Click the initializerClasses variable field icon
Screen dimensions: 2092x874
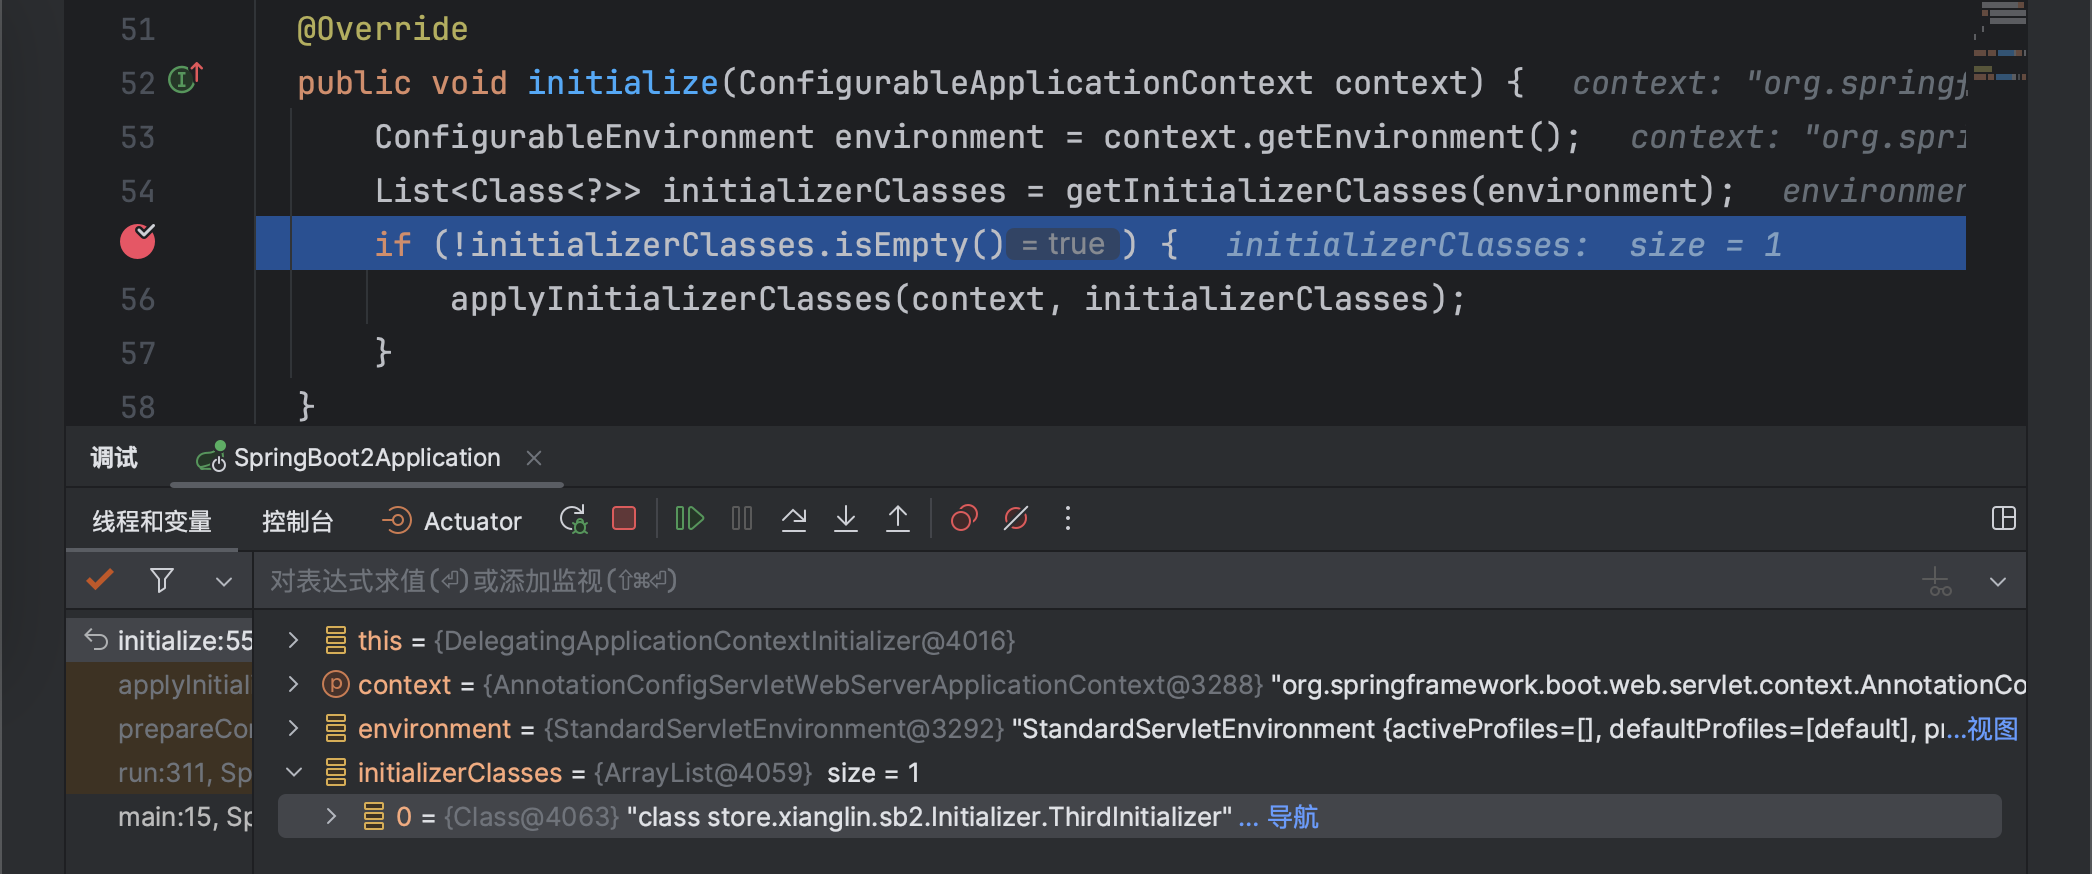[x=336, y=772]
